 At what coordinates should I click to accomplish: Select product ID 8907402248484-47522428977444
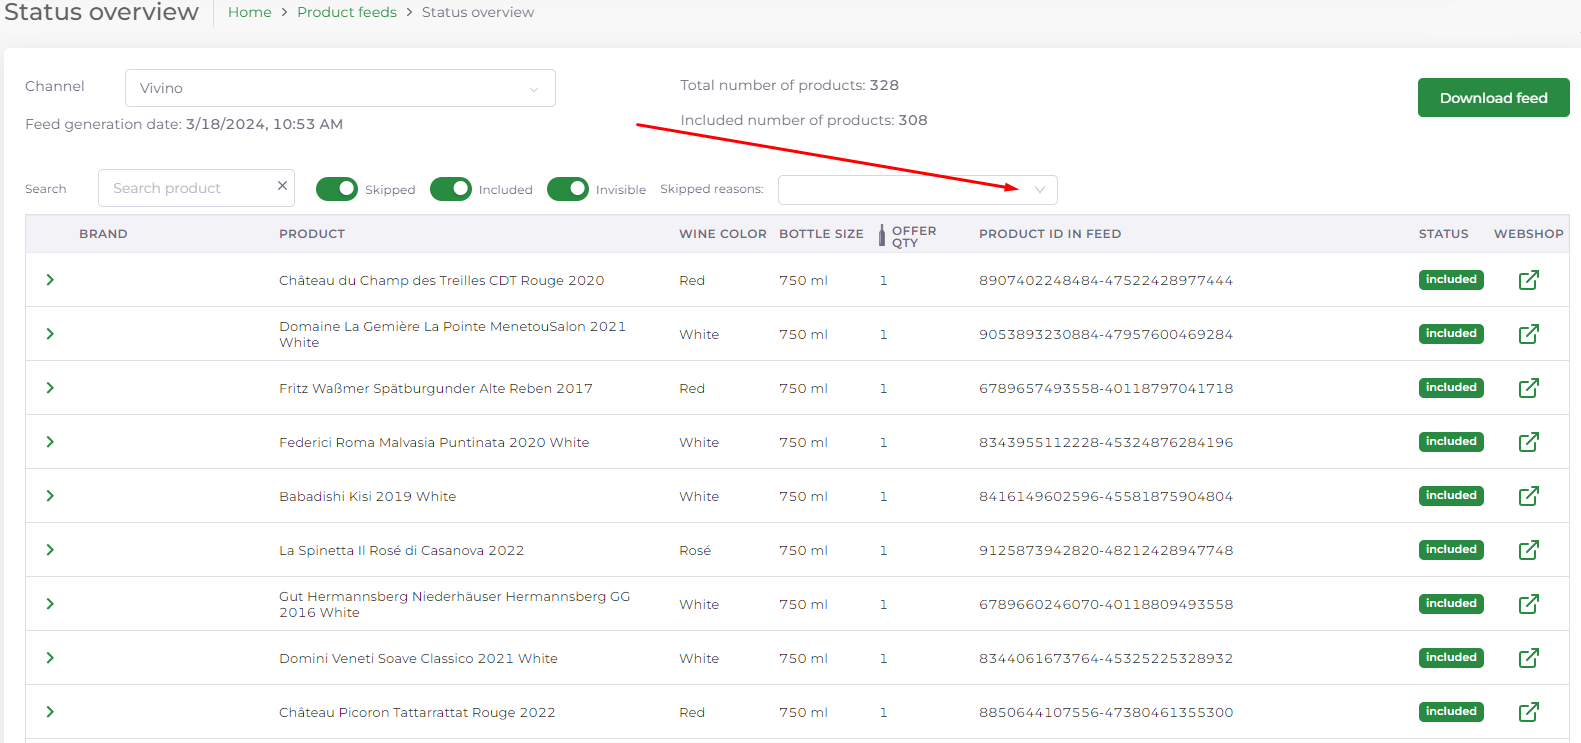point(1106,281)
